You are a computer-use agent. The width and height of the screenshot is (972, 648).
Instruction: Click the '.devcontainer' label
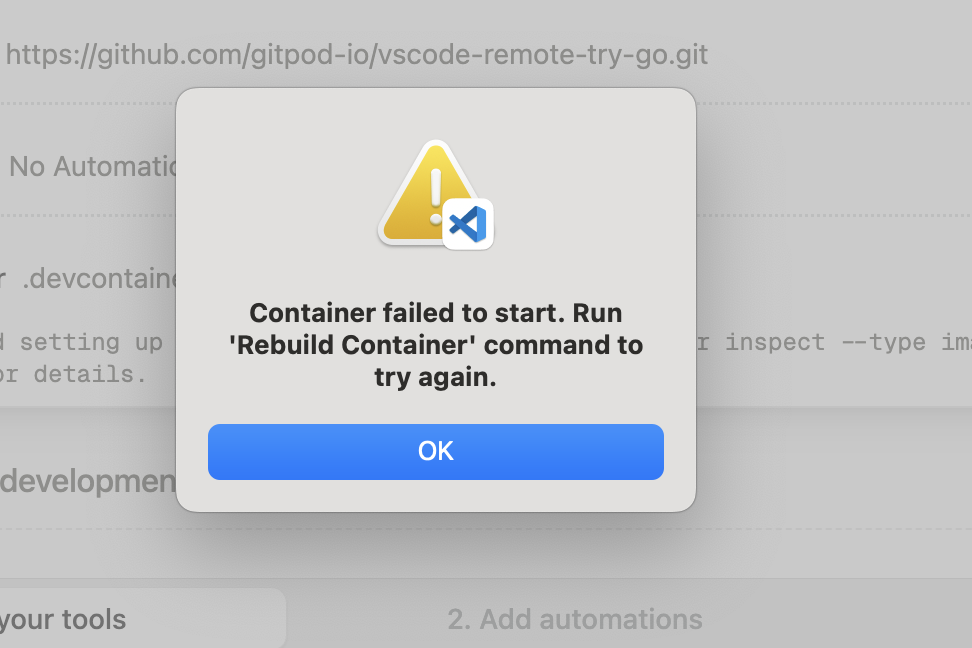tap(100, 279)
